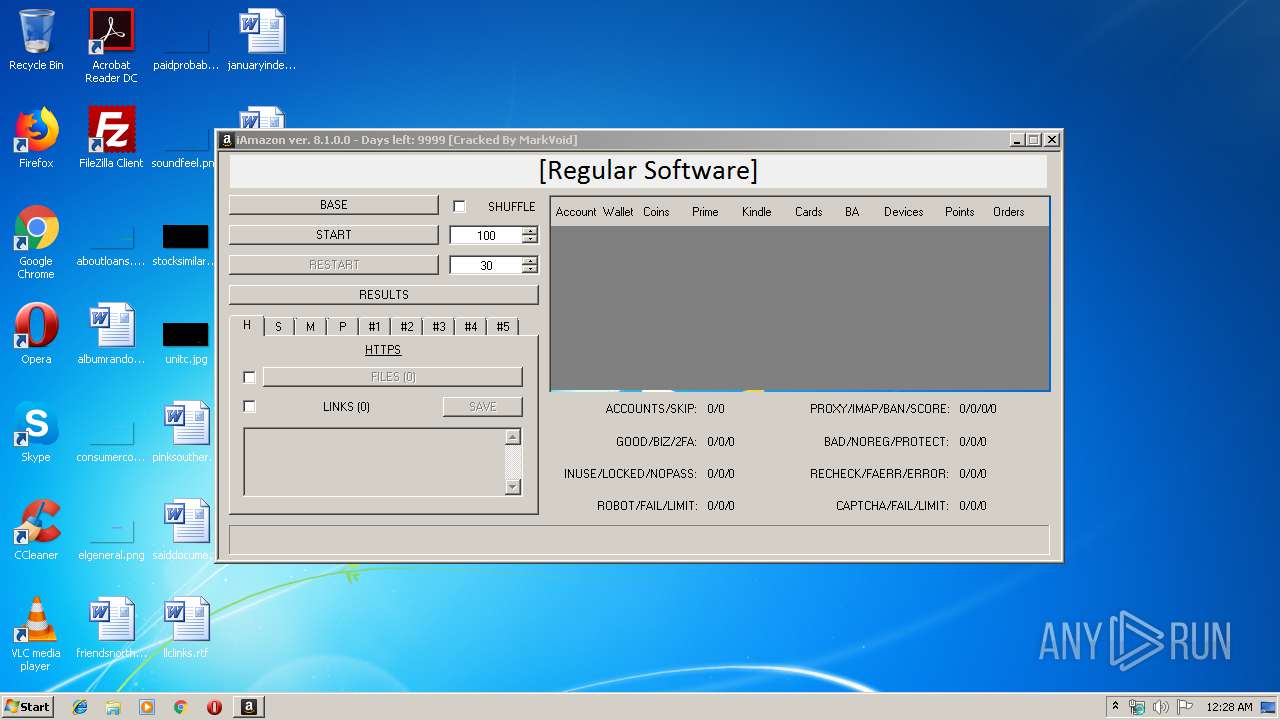The height and width of the screenshot is (720, 1280).
Task: Switch to the #3 tab
Action: [x=439, y=327]
